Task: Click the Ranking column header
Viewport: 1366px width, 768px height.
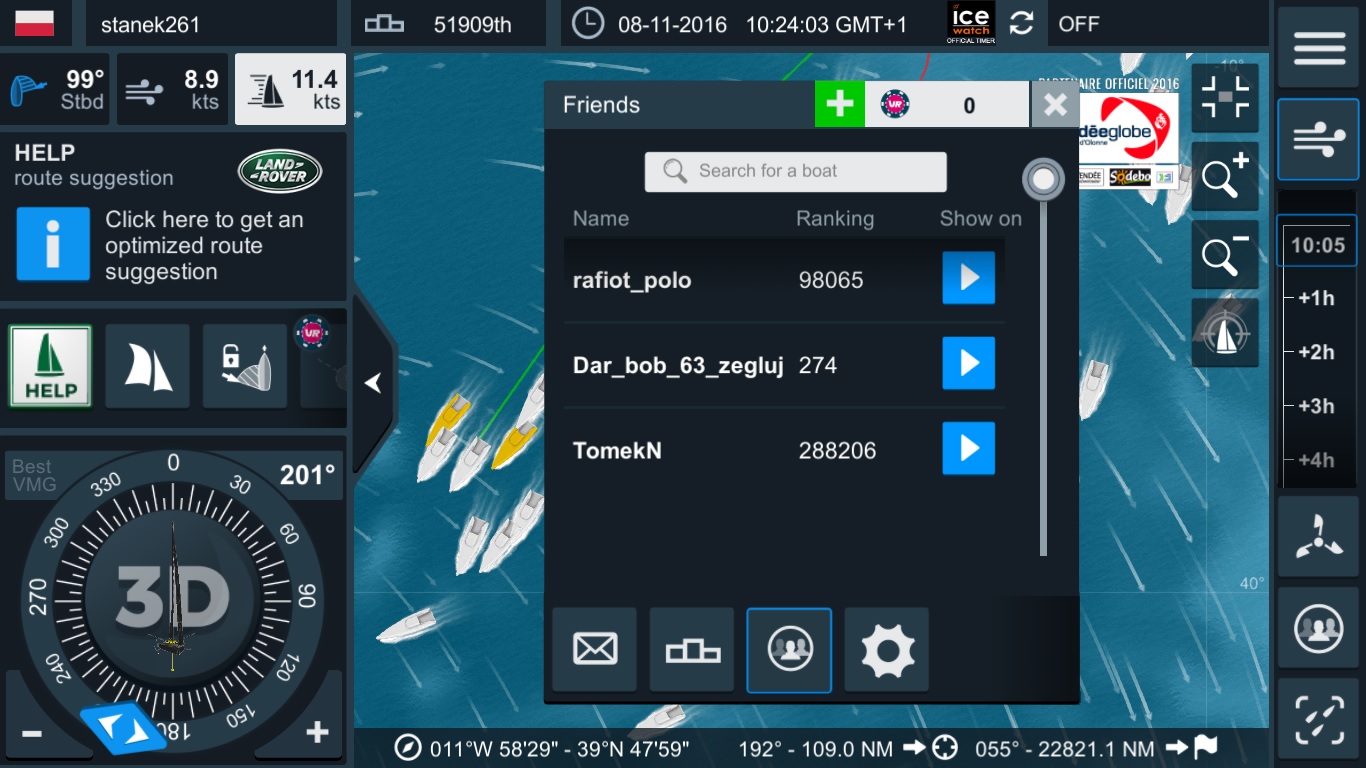Action: point(835,219)
